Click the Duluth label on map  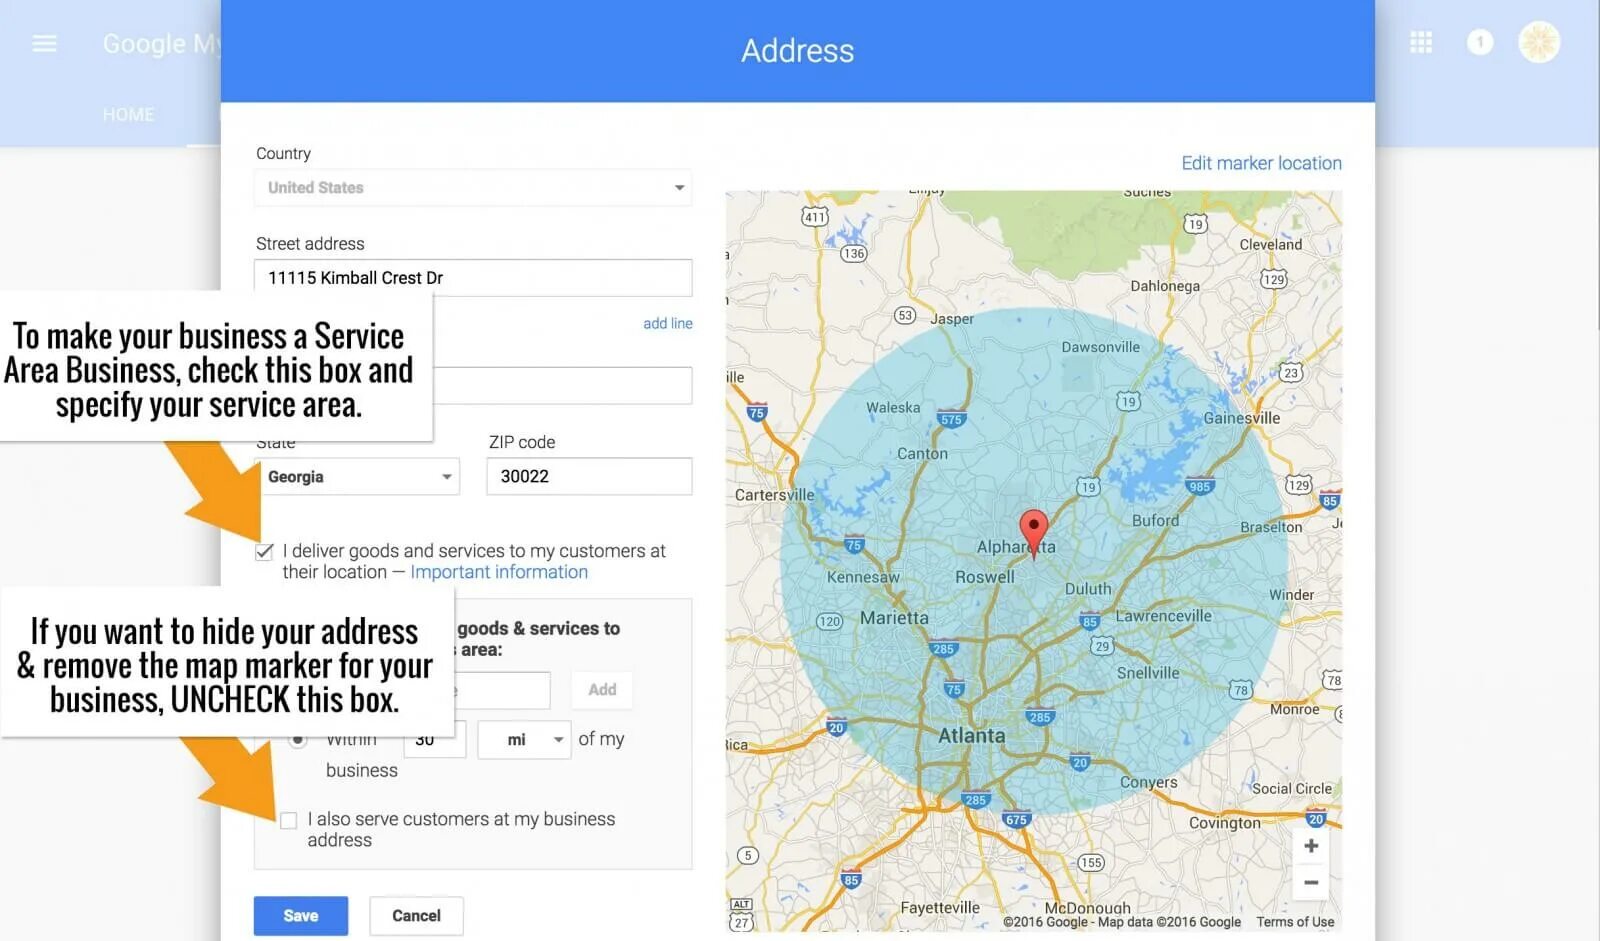(x=1088, y=589)
